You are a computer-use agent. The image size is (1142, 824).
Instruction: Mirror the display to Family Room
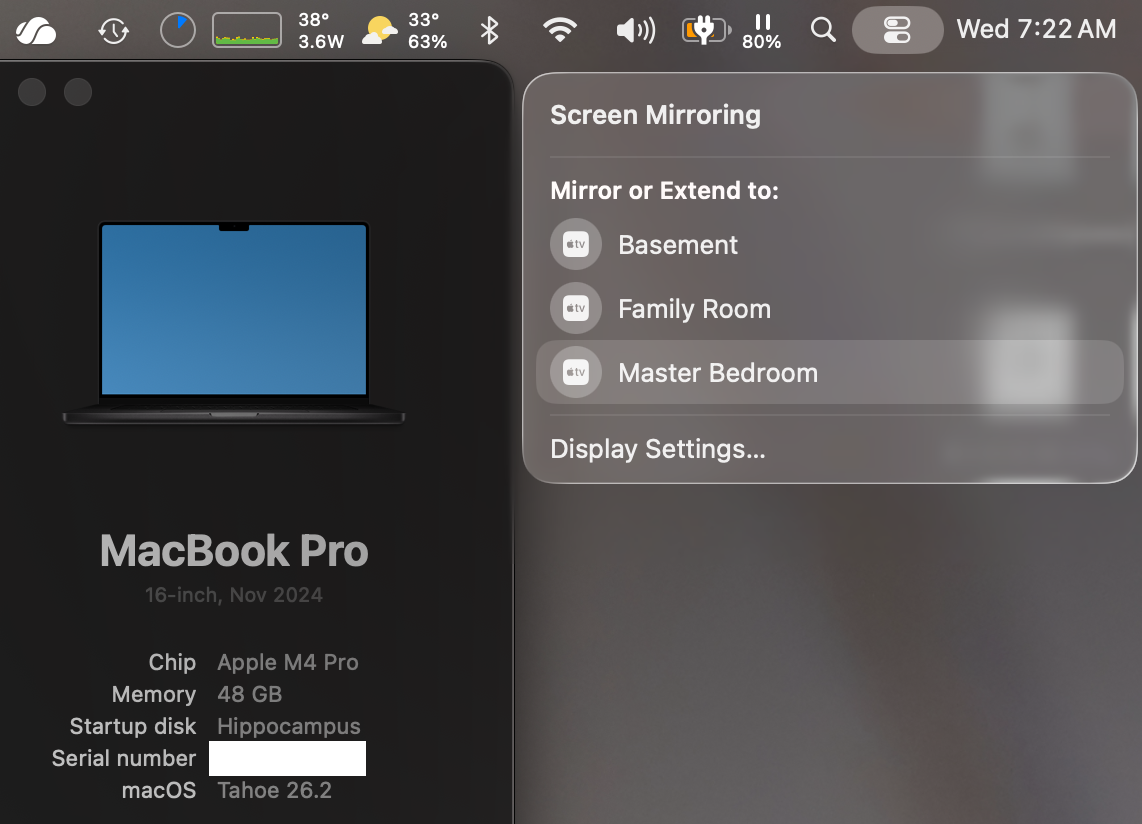tap(830, 309)
